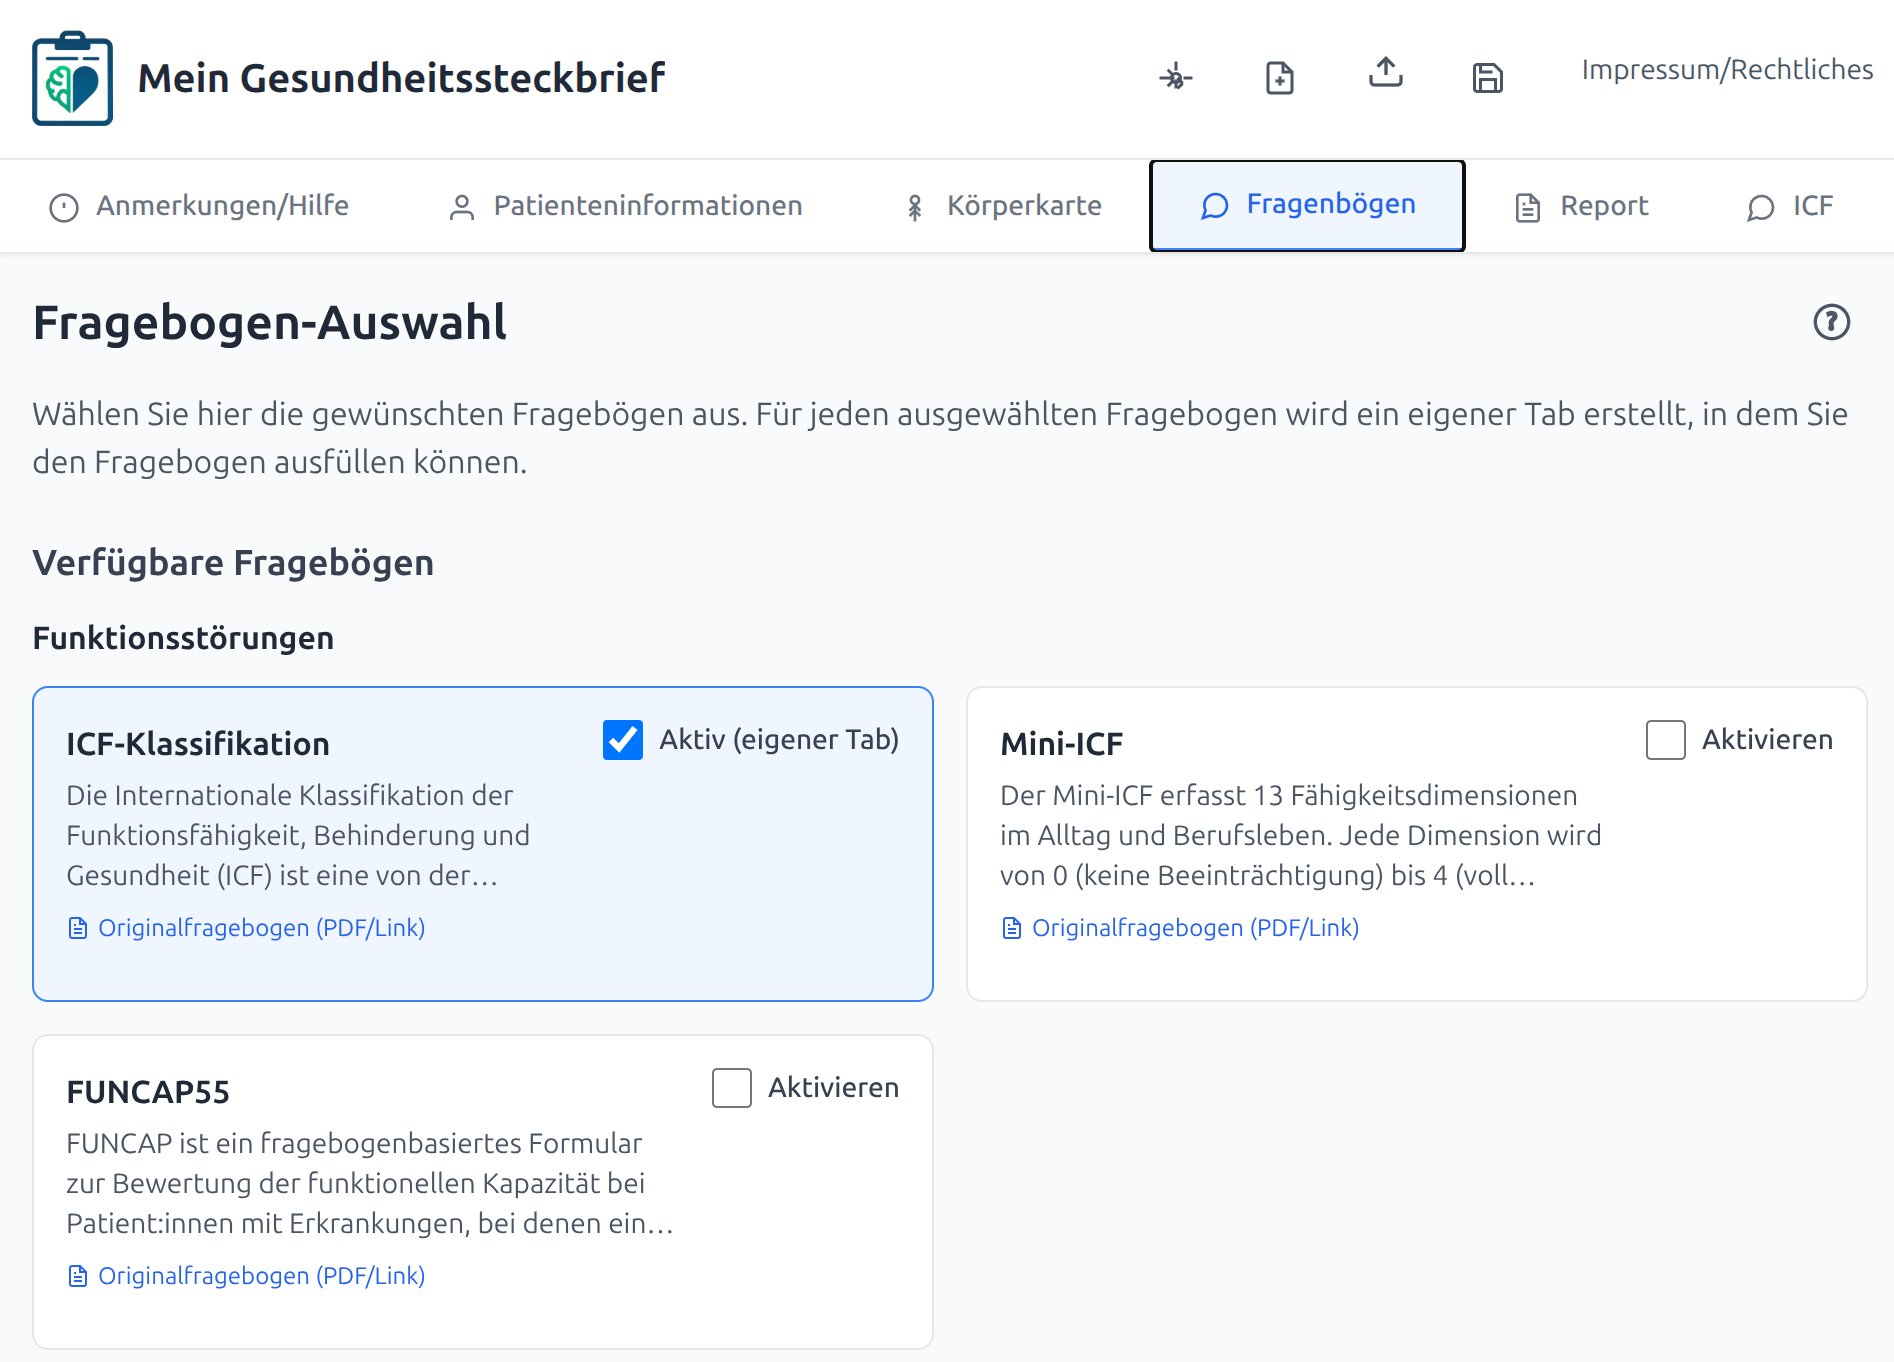This screenshot has height=1362, width=1894.
Task: Click the new document plus icon
Action: [x=1280, y=77]
